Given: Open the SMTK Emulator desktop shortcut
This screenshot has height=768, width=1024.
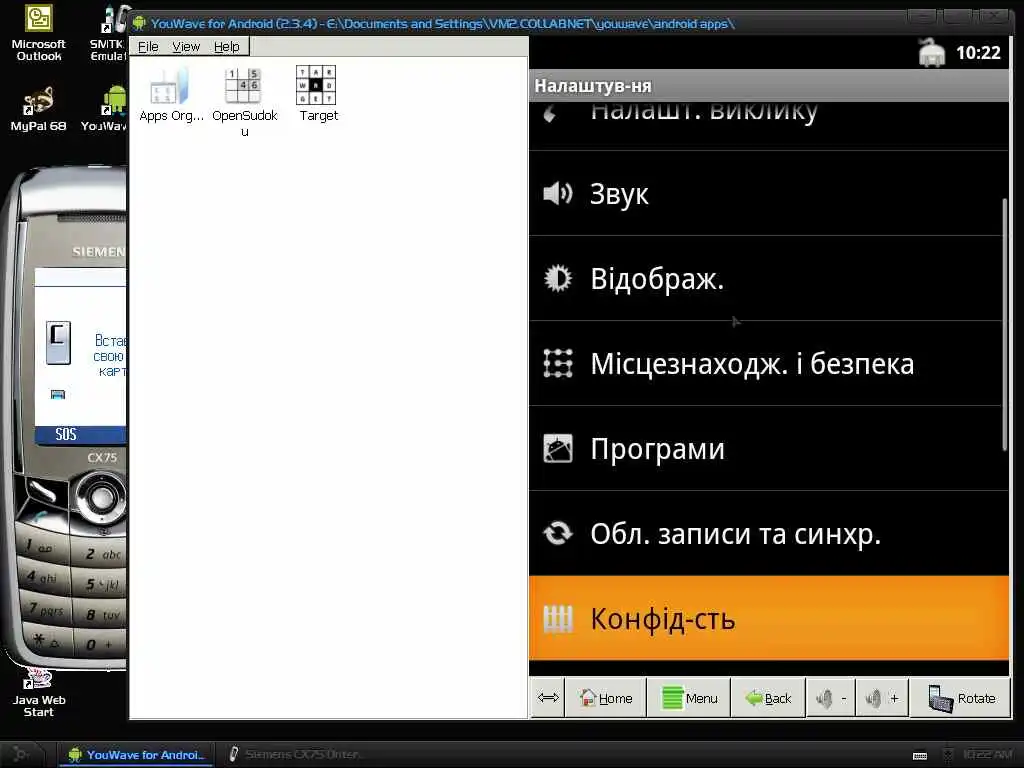Looking at the screenshot, I should [107, 33].
